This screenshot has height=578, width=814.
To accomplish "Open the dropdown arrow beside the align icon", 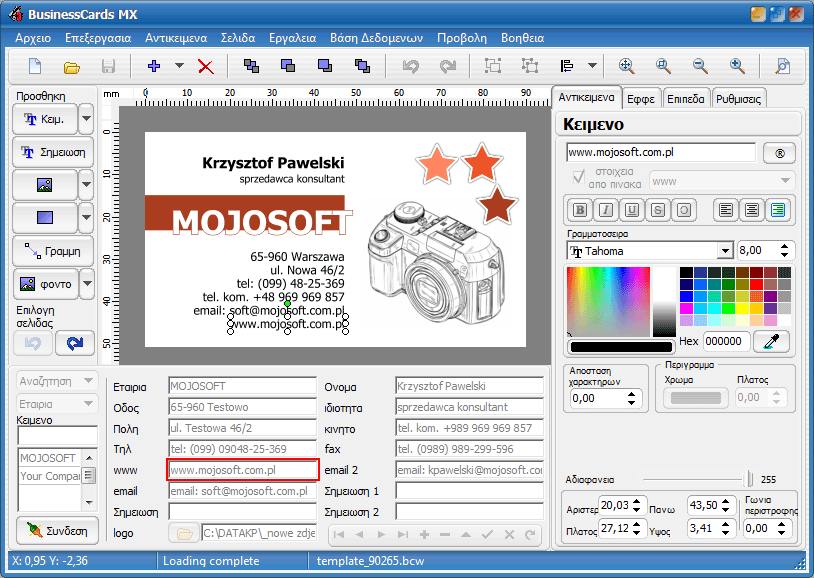I will pos(592,66).
